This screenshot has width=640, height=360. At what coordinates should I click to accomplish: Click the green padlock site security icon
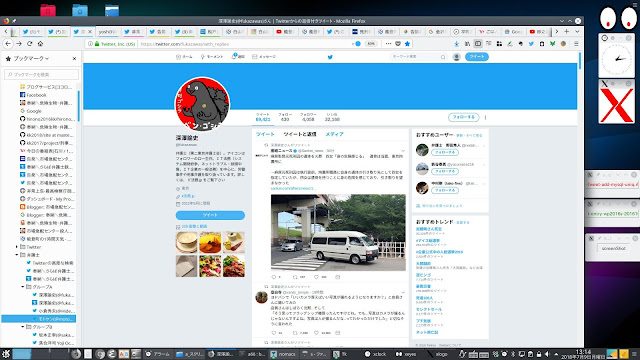pos(97,44)
